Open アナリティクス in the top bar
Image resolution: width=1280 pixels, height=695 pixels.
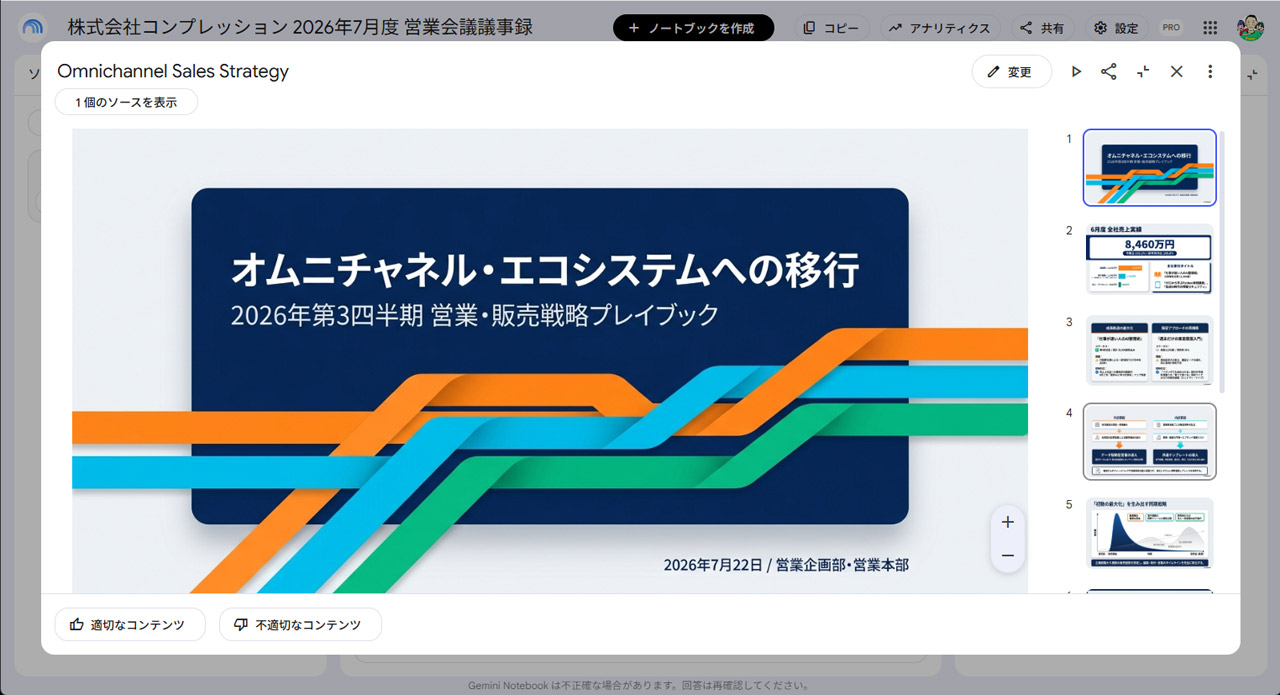pyautogui.click(x=939, y=28)
